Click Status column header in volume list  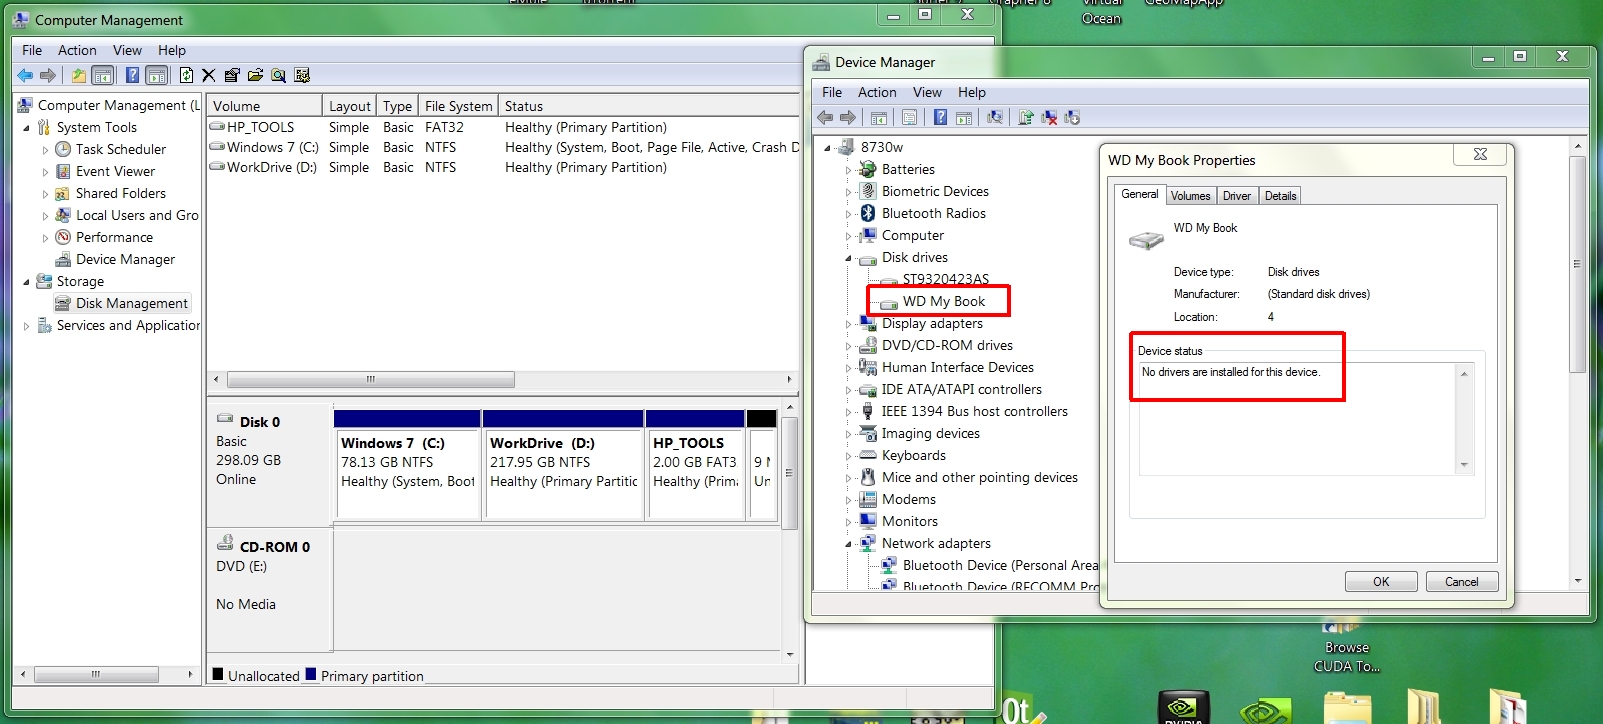click(x=648, y=106)
